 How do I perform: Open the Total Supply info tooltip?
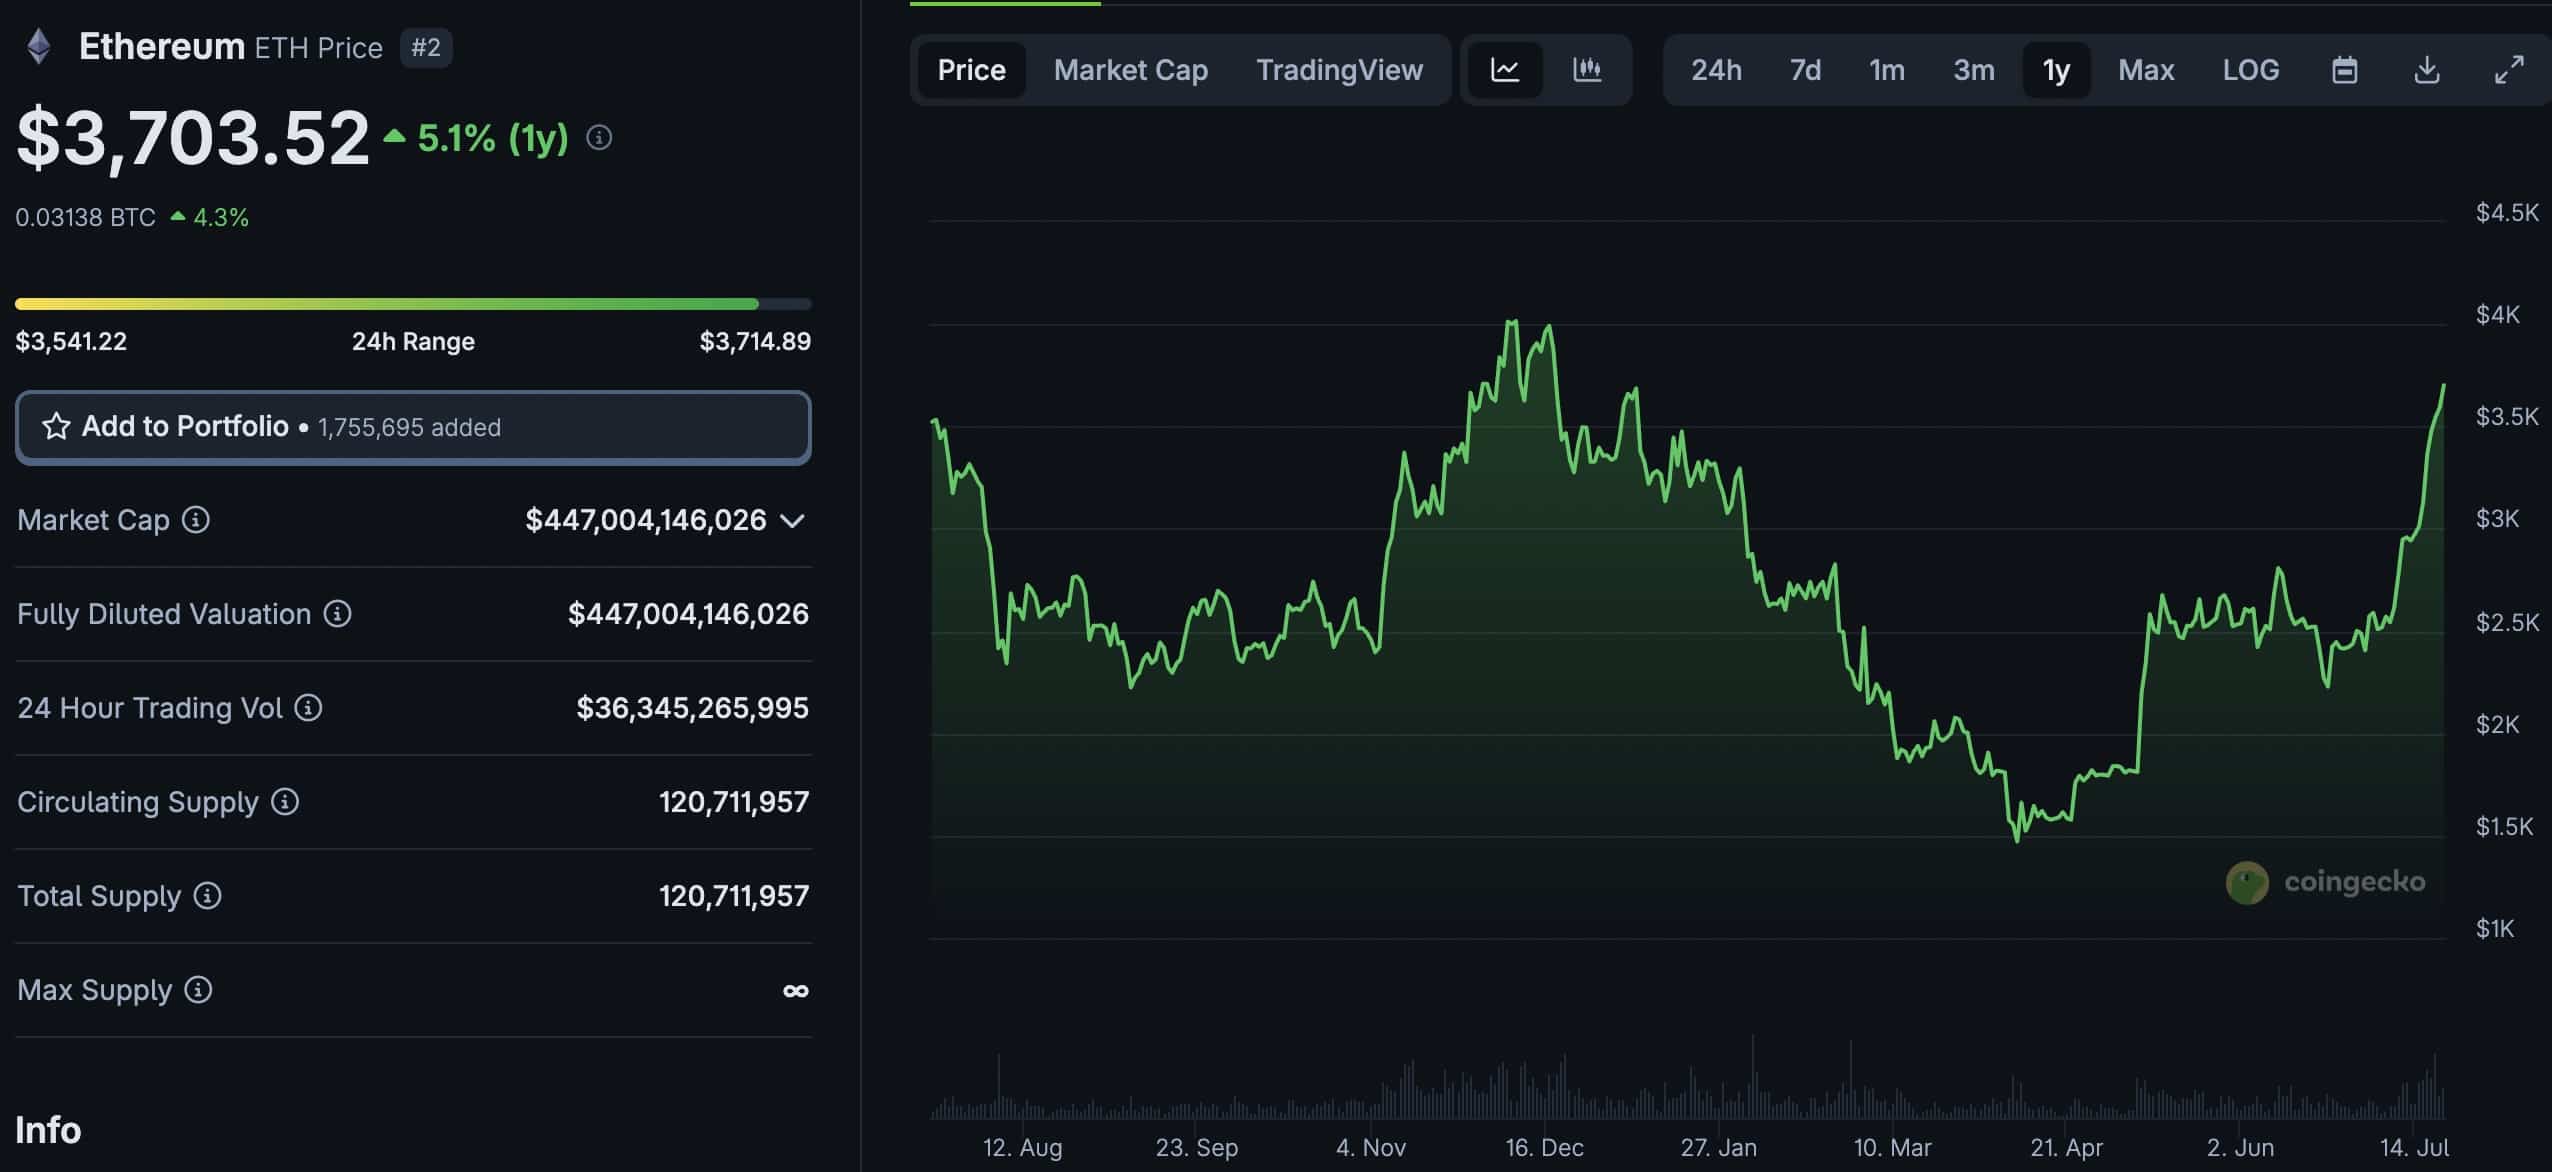point(207,895)
